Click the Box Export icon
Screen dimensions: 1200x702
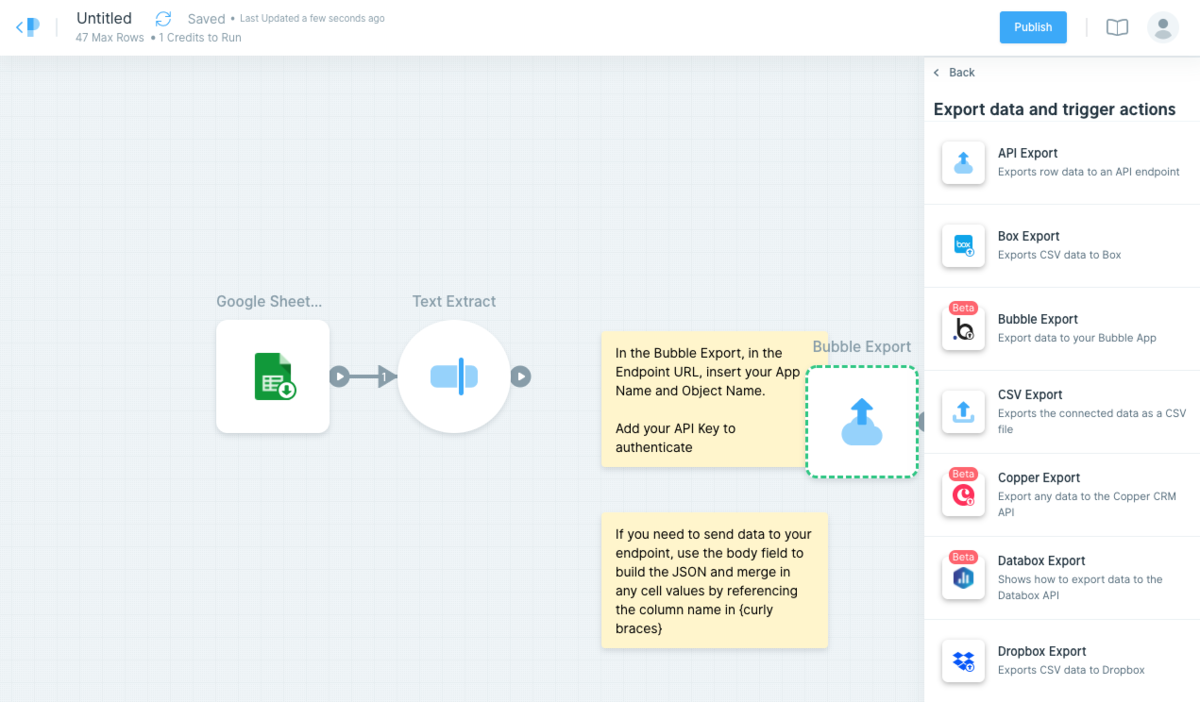[964, 245]
